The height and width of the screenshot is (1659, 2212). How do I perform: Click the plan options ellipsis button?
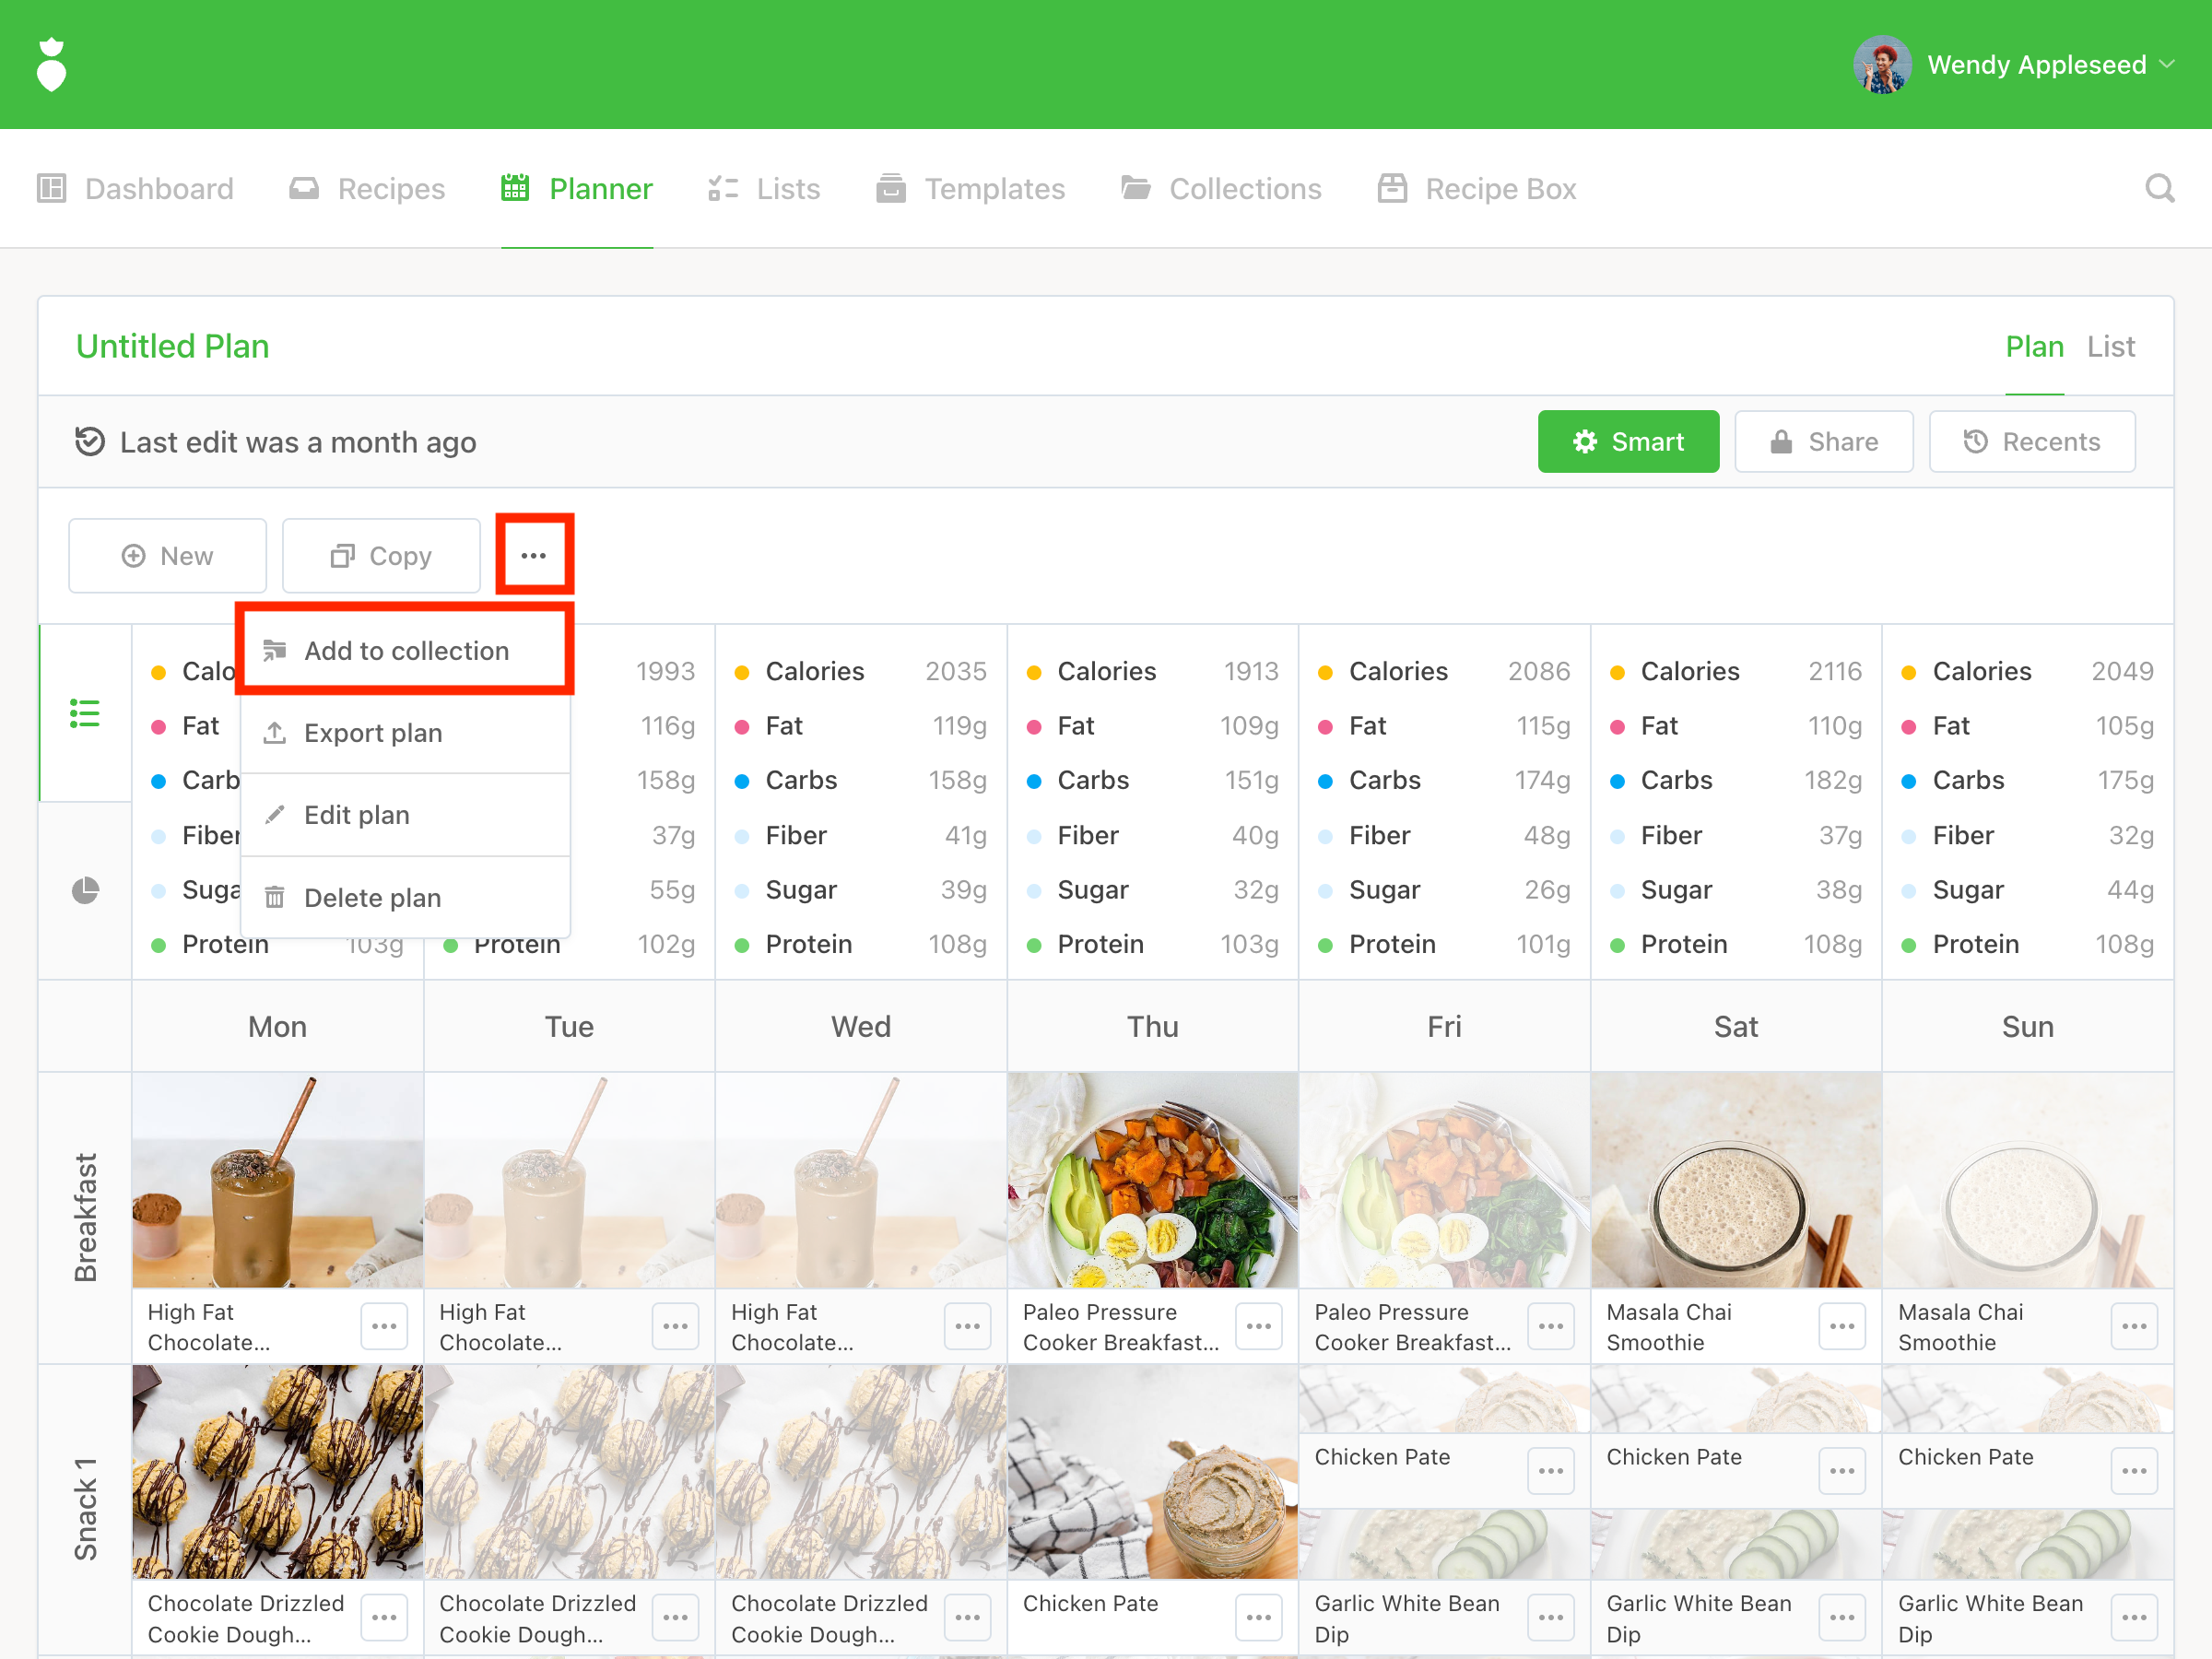click(534, 555)
